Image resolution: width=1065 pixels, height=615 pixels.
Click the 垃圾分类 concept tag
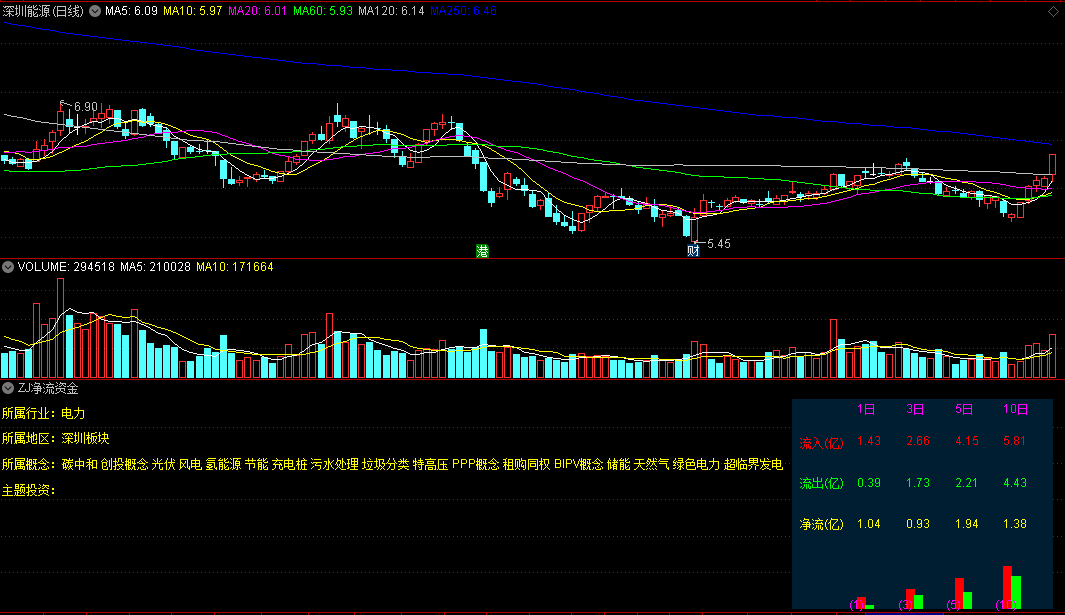point(386,464)
